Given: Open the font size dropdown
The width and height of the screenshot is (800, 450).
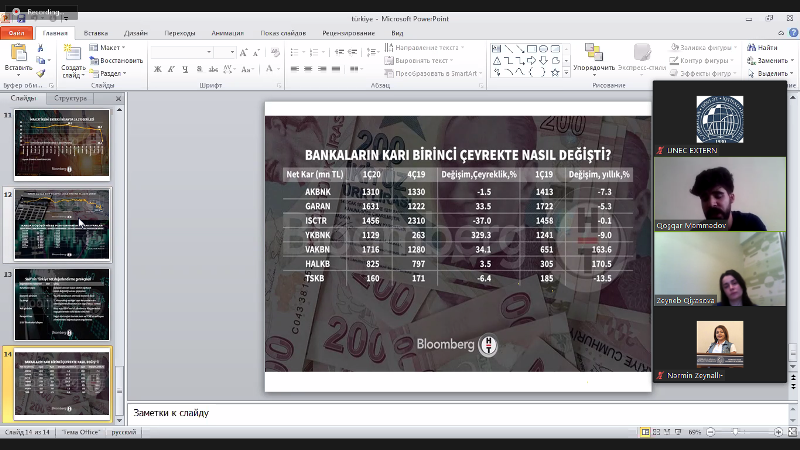Looking at the screenshot, I should click(232, 52).
